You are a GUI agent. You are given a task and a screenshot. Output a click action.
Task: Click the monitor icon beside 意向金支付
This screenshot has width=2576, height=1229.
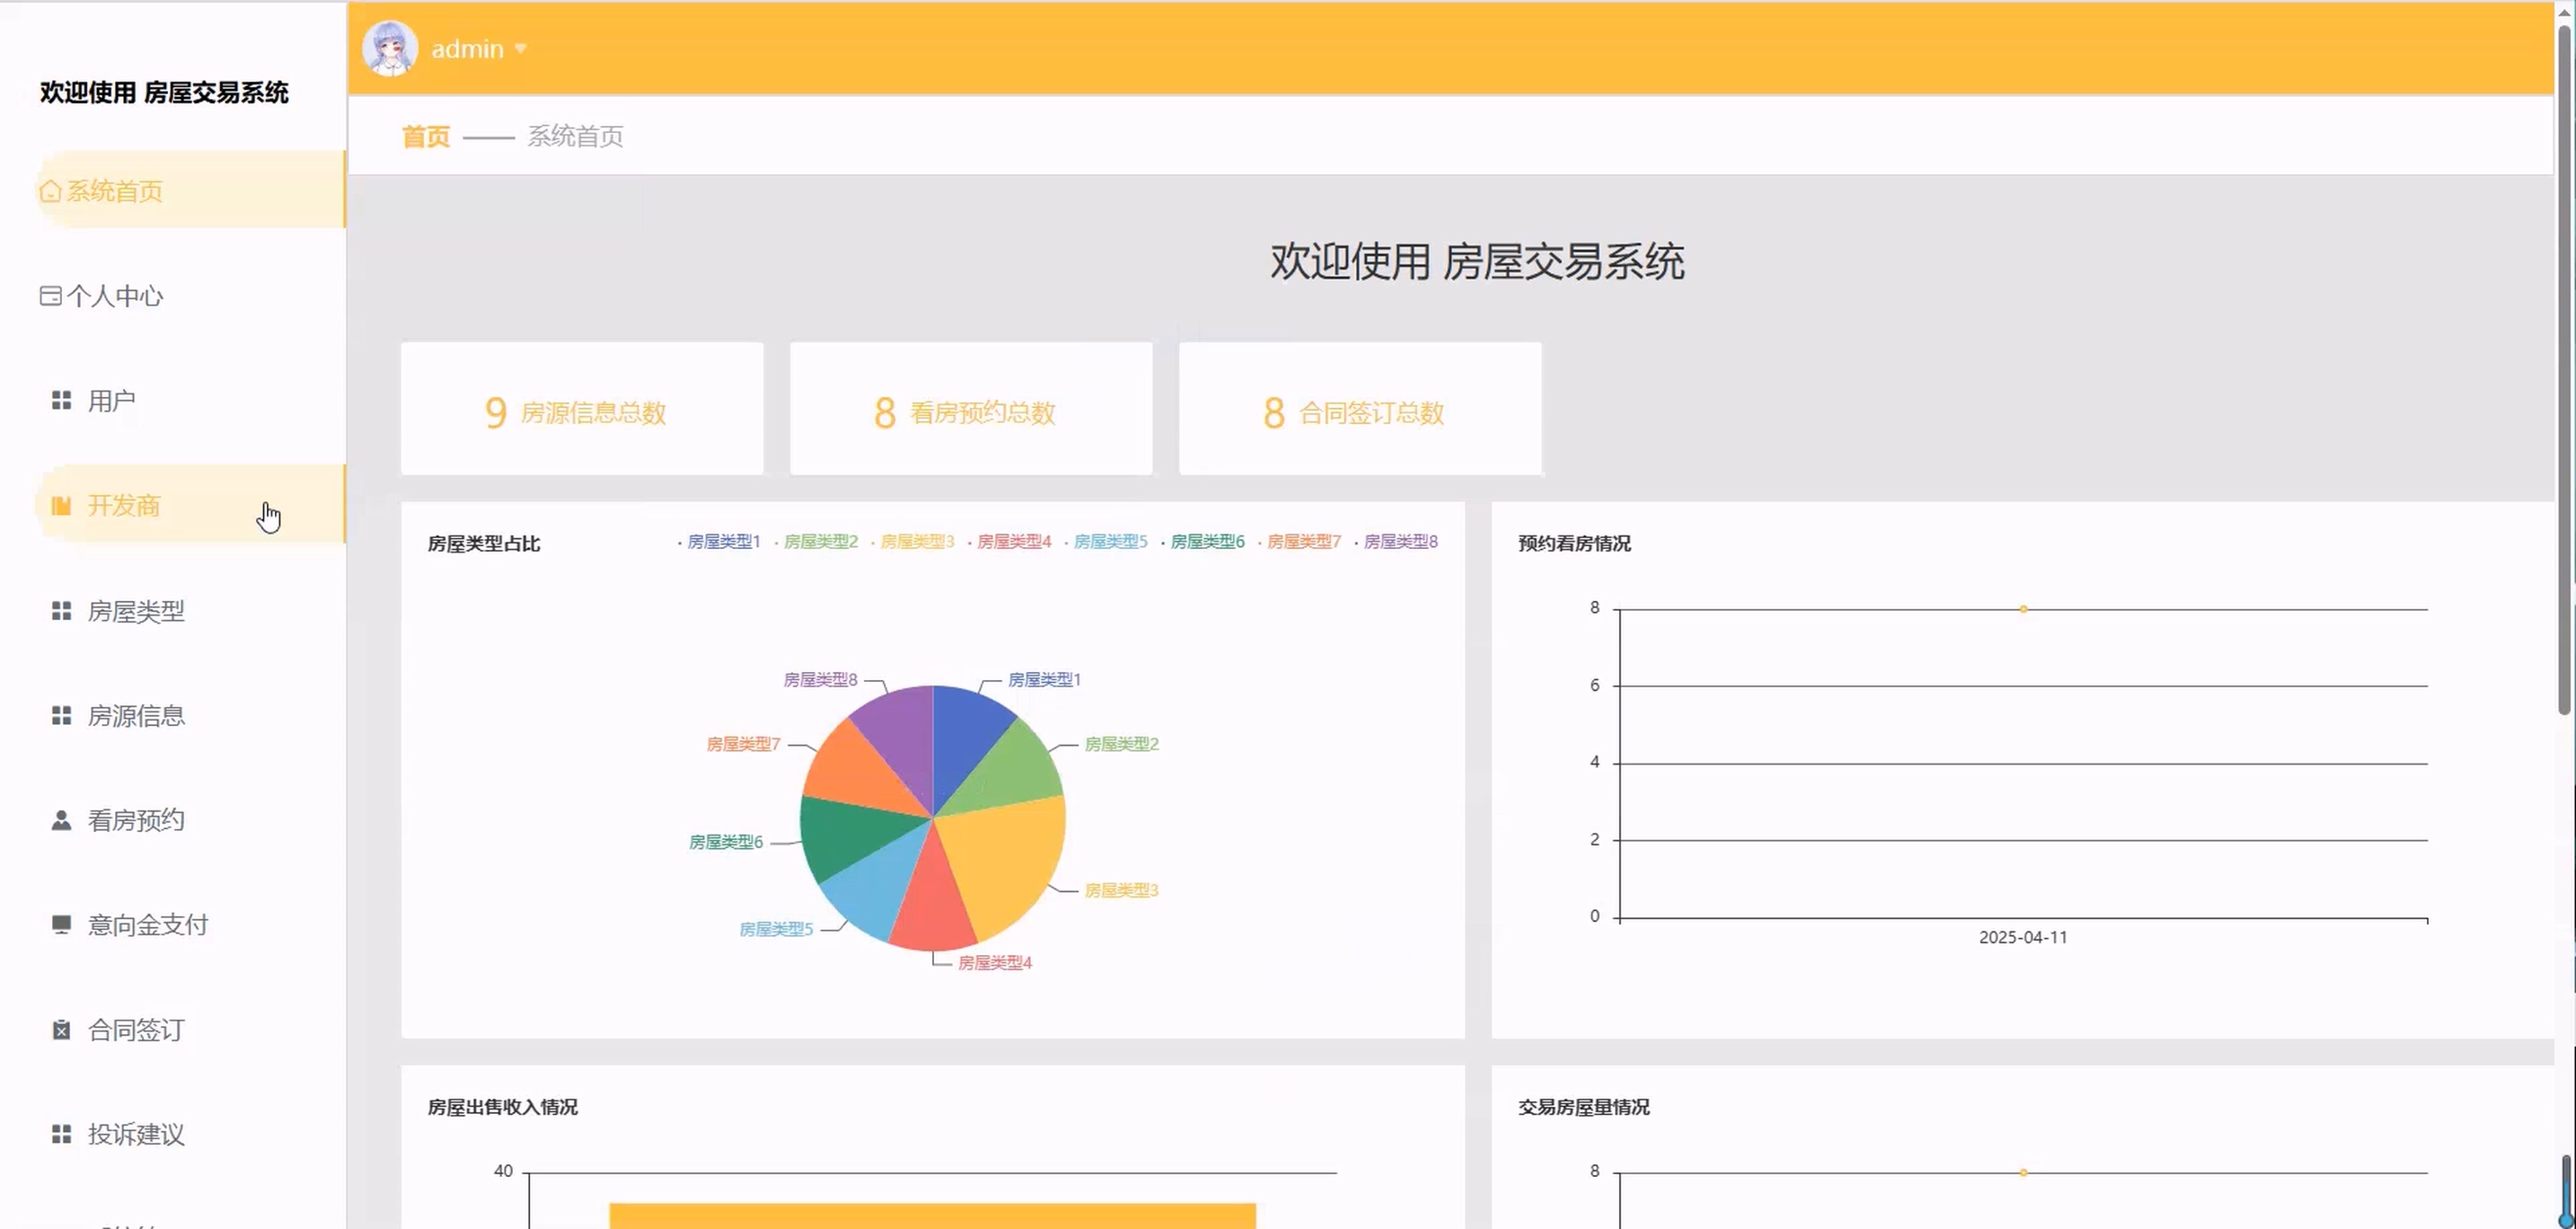coord(61,925)
